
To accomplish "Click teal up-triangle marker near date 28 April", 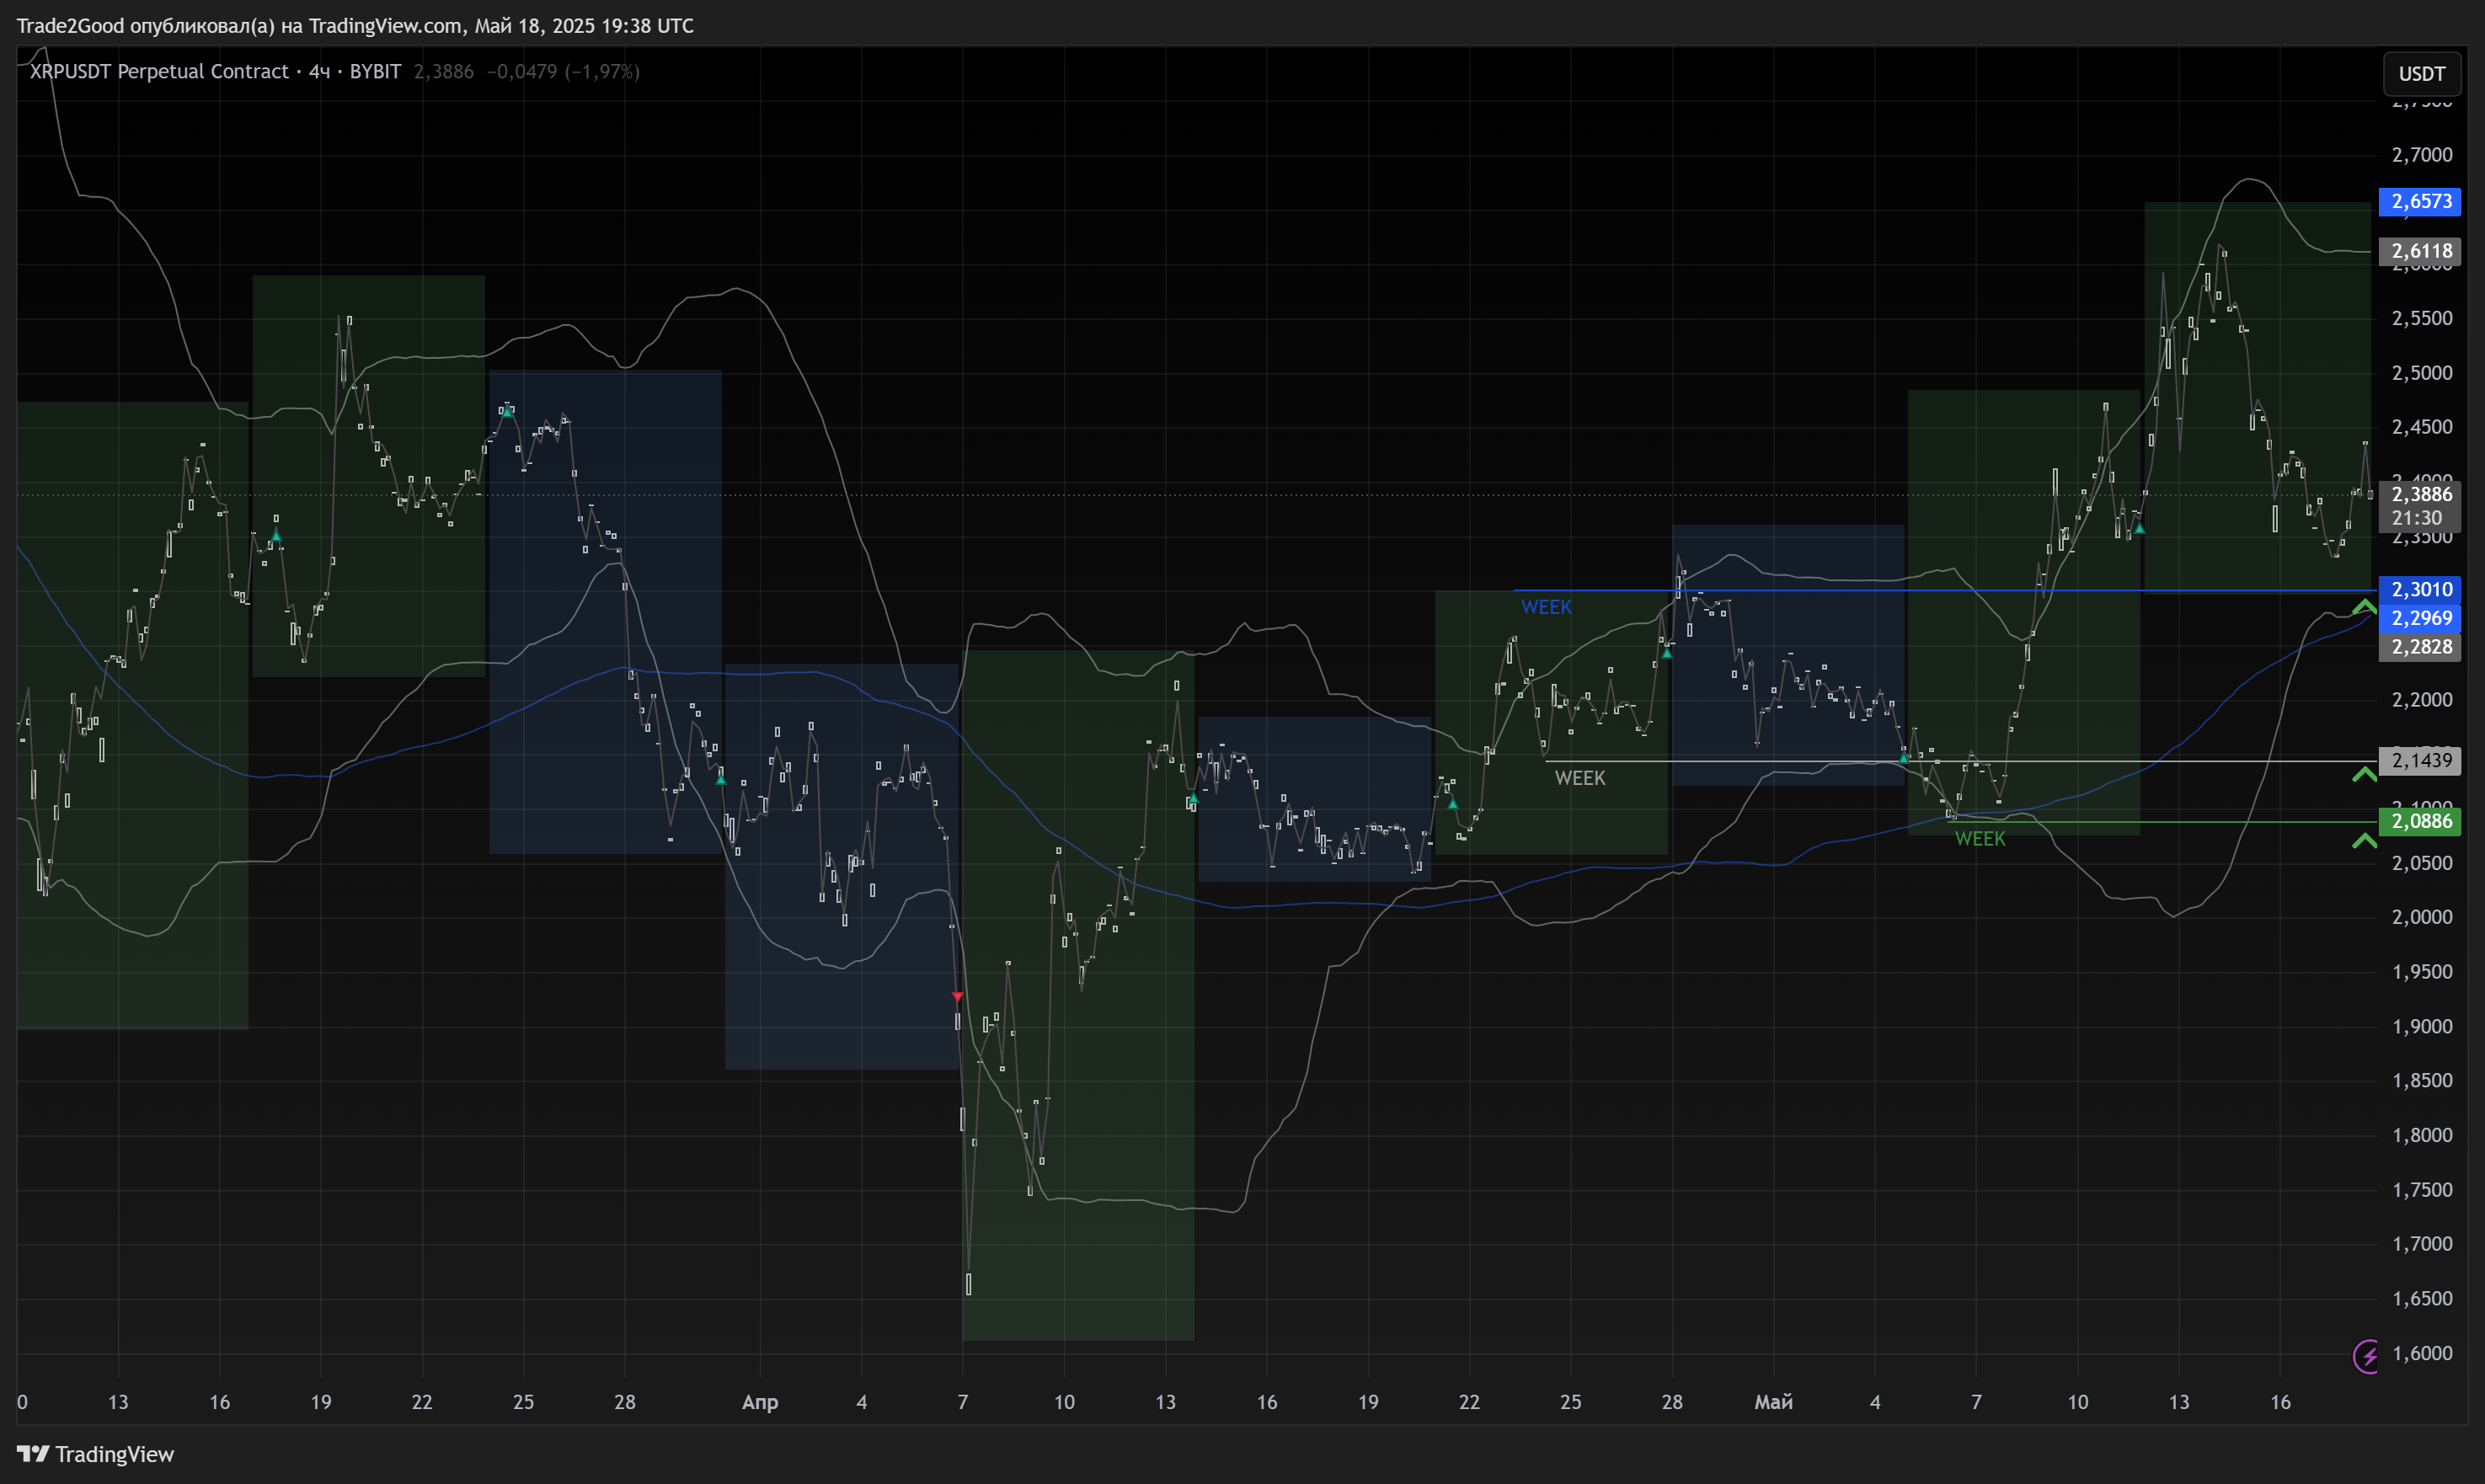I will pyautogui.click(x=1667, y=653).
